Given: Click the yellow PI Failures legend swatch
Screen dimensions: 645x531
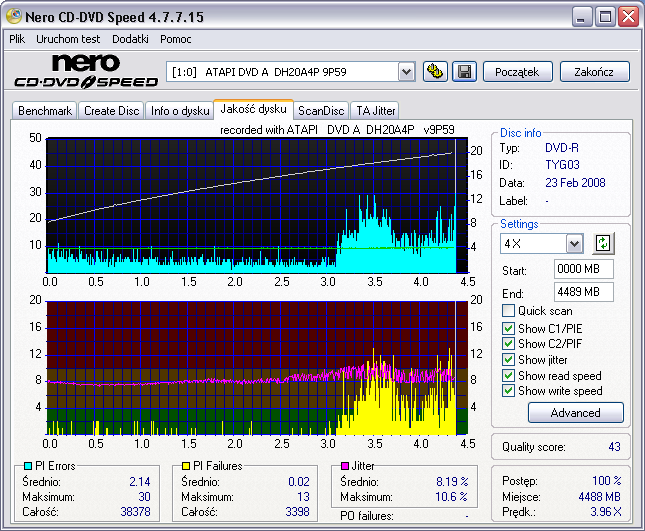Looking at the screenshot, I should tap(186, 466).
